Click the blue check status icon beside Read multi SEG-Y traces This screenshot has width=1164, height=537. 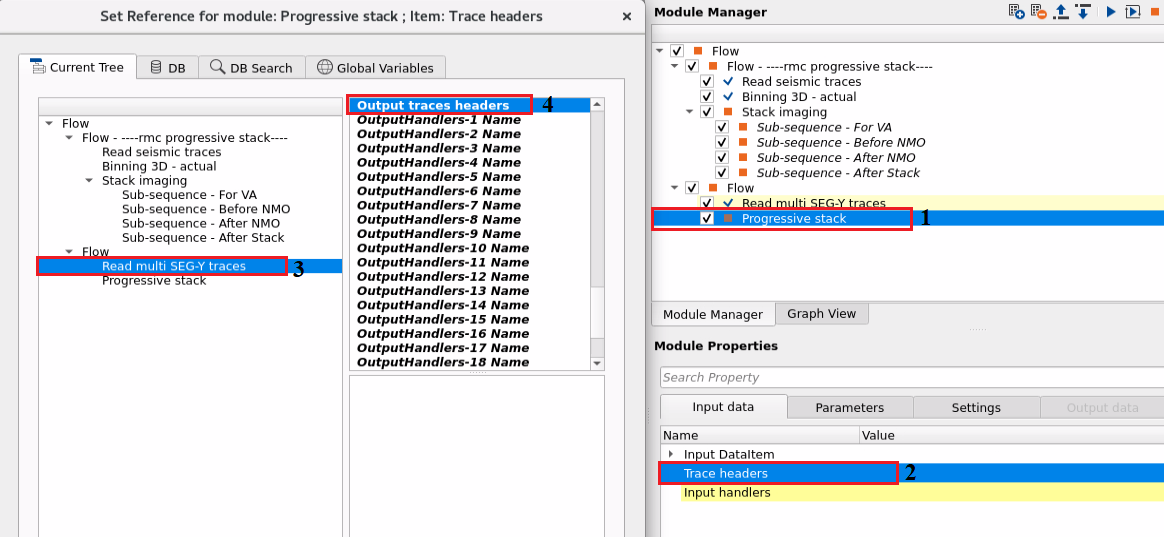point(728,203)
